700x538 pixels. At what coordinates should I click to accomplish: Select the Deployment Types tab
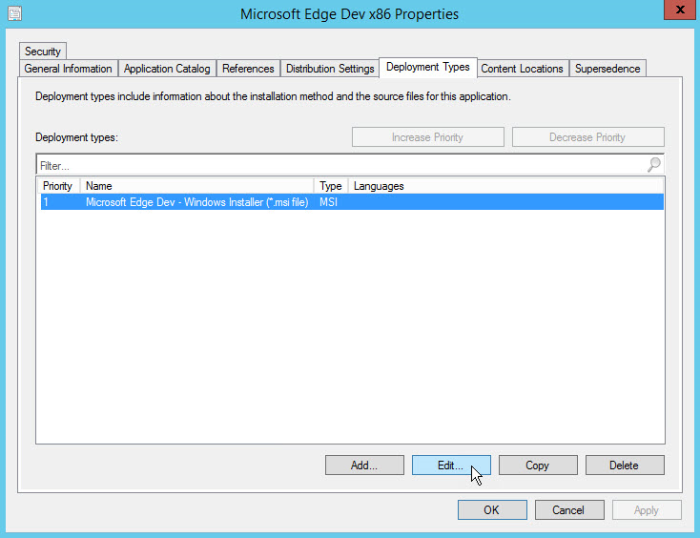point(428,67)
